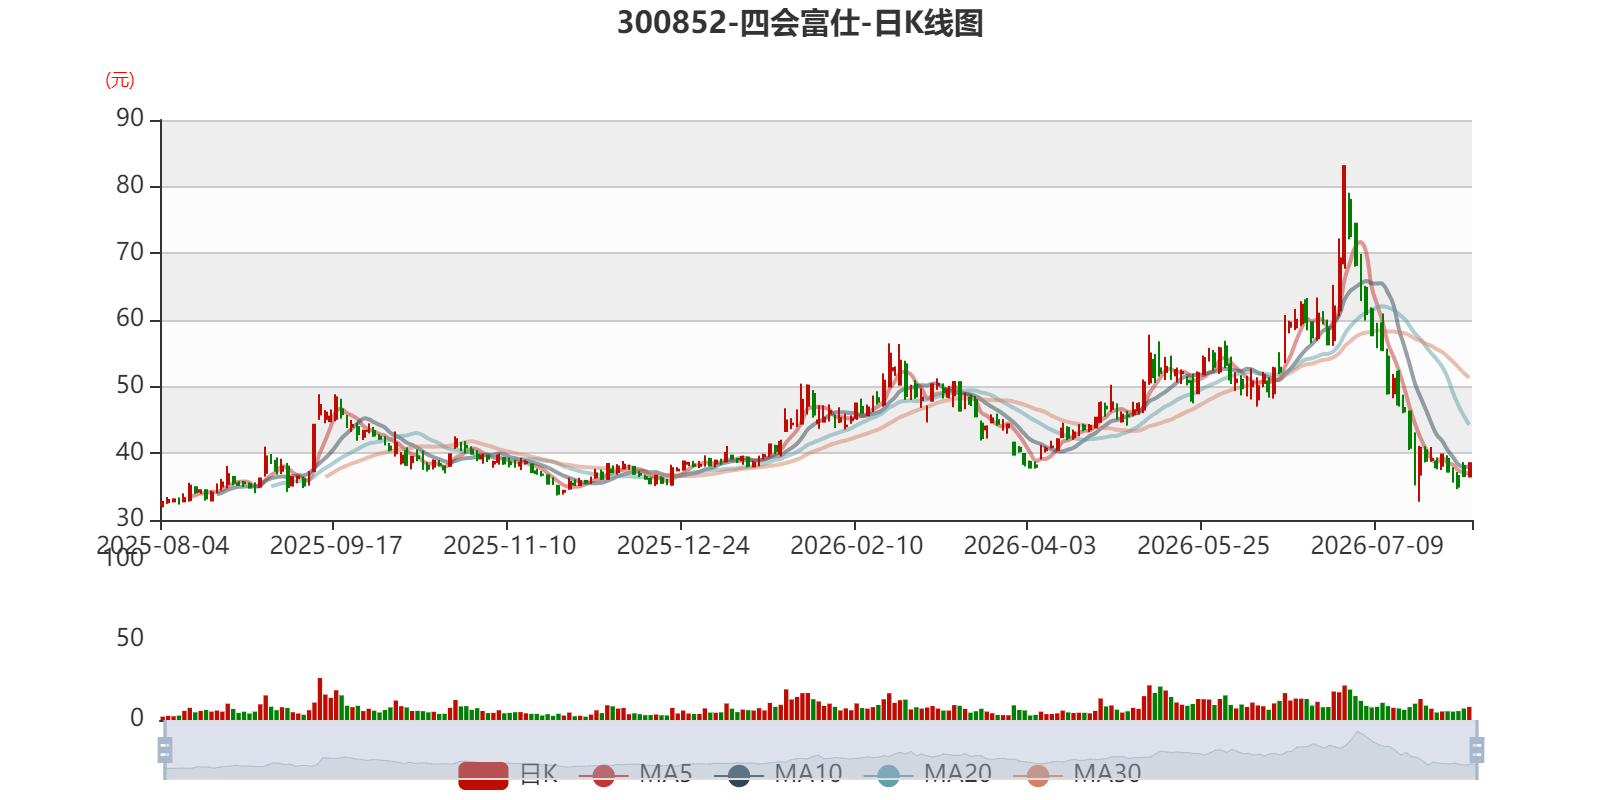Toggle the 日K series text label
This screenshot has height=800, width=1600.
pyautogui.click(x=539, y=774)
